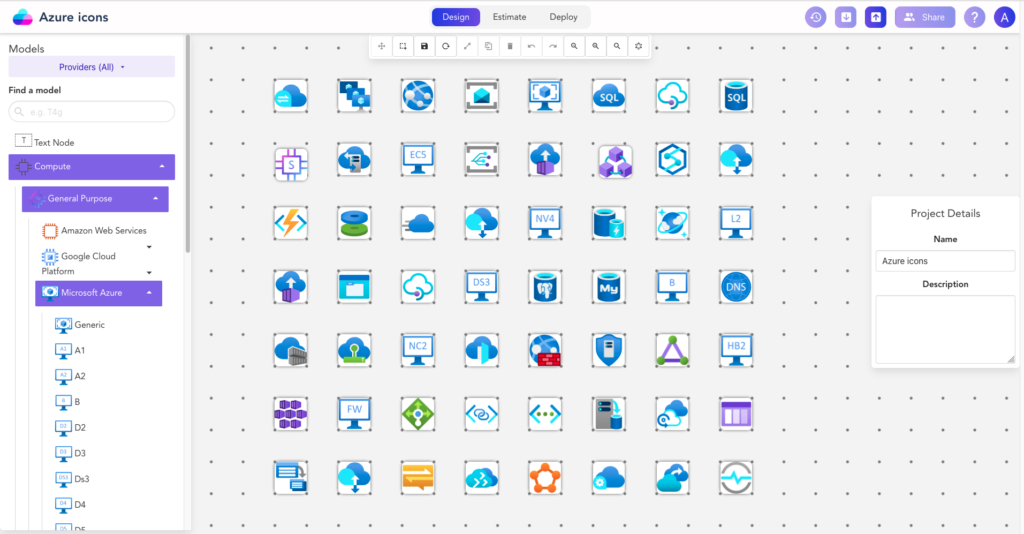Click the models sidebar scrollbar
This screenshot has height=534, width=1024.
tap(188, 144)
